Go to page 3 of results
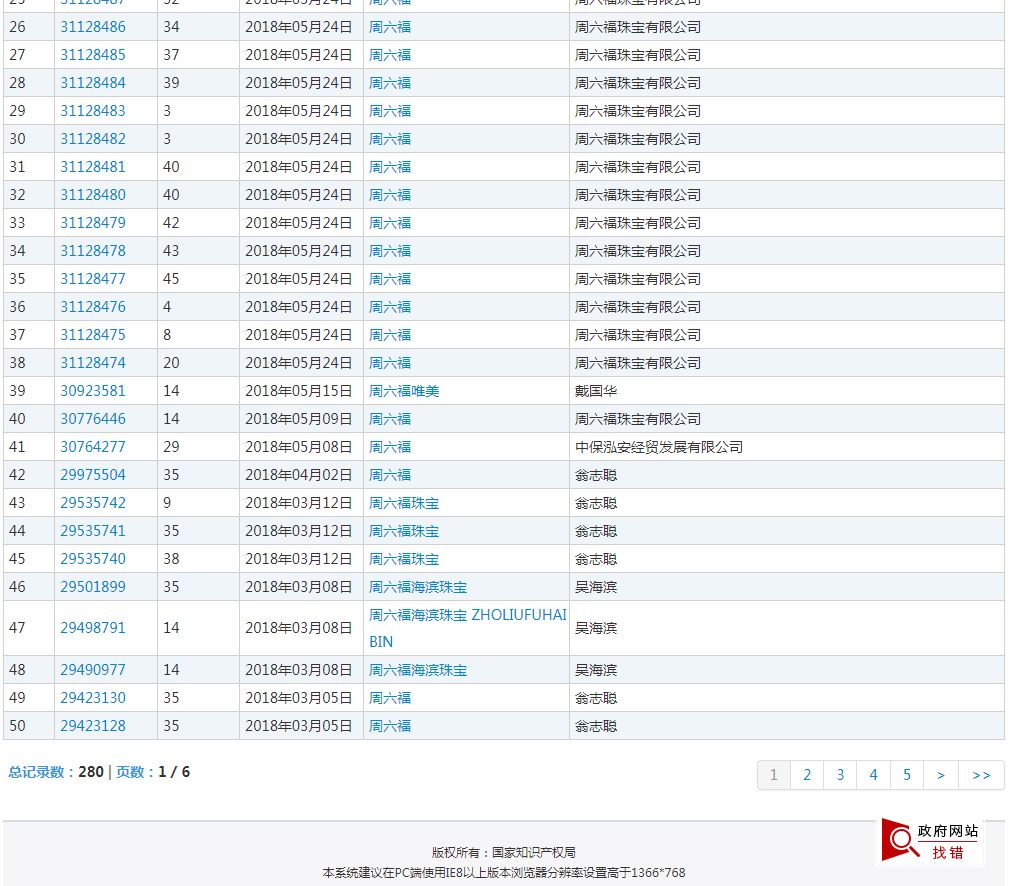Screen dimensions: 1009x886 pyautogui.click(x=840, y=775)
